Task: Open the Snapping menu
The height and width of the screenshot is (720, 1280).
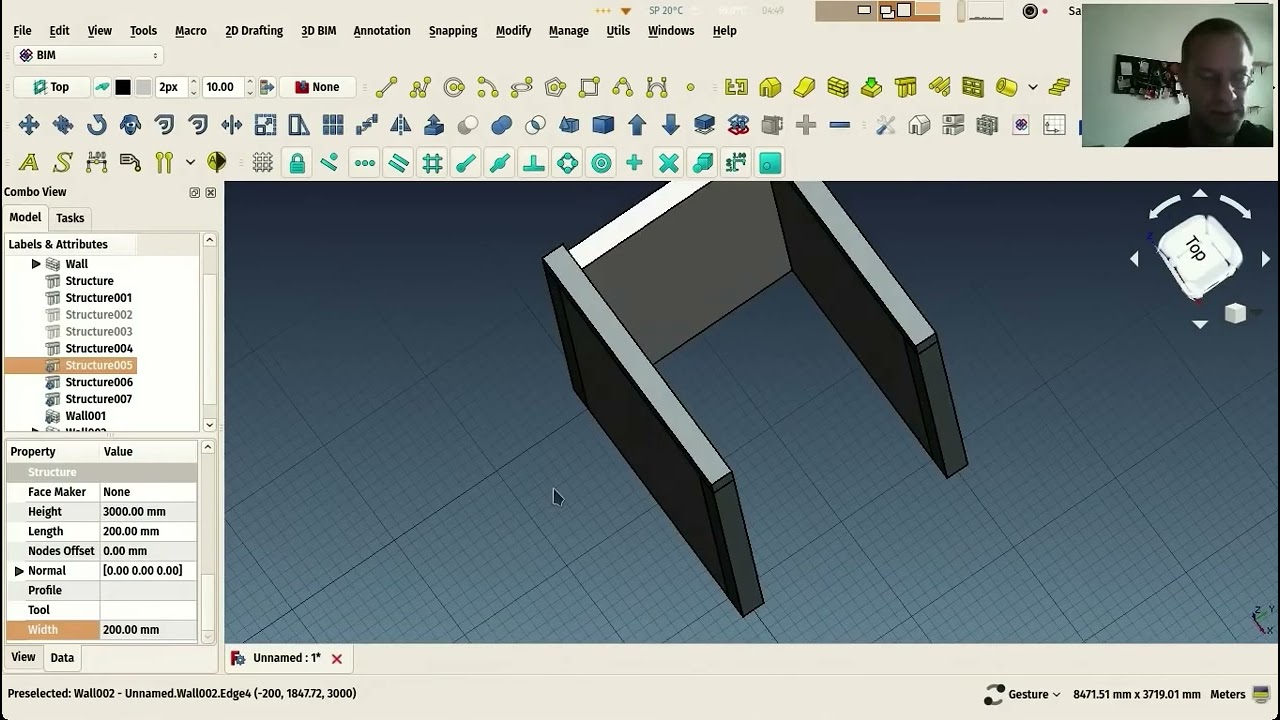Action: coord(453,31)
